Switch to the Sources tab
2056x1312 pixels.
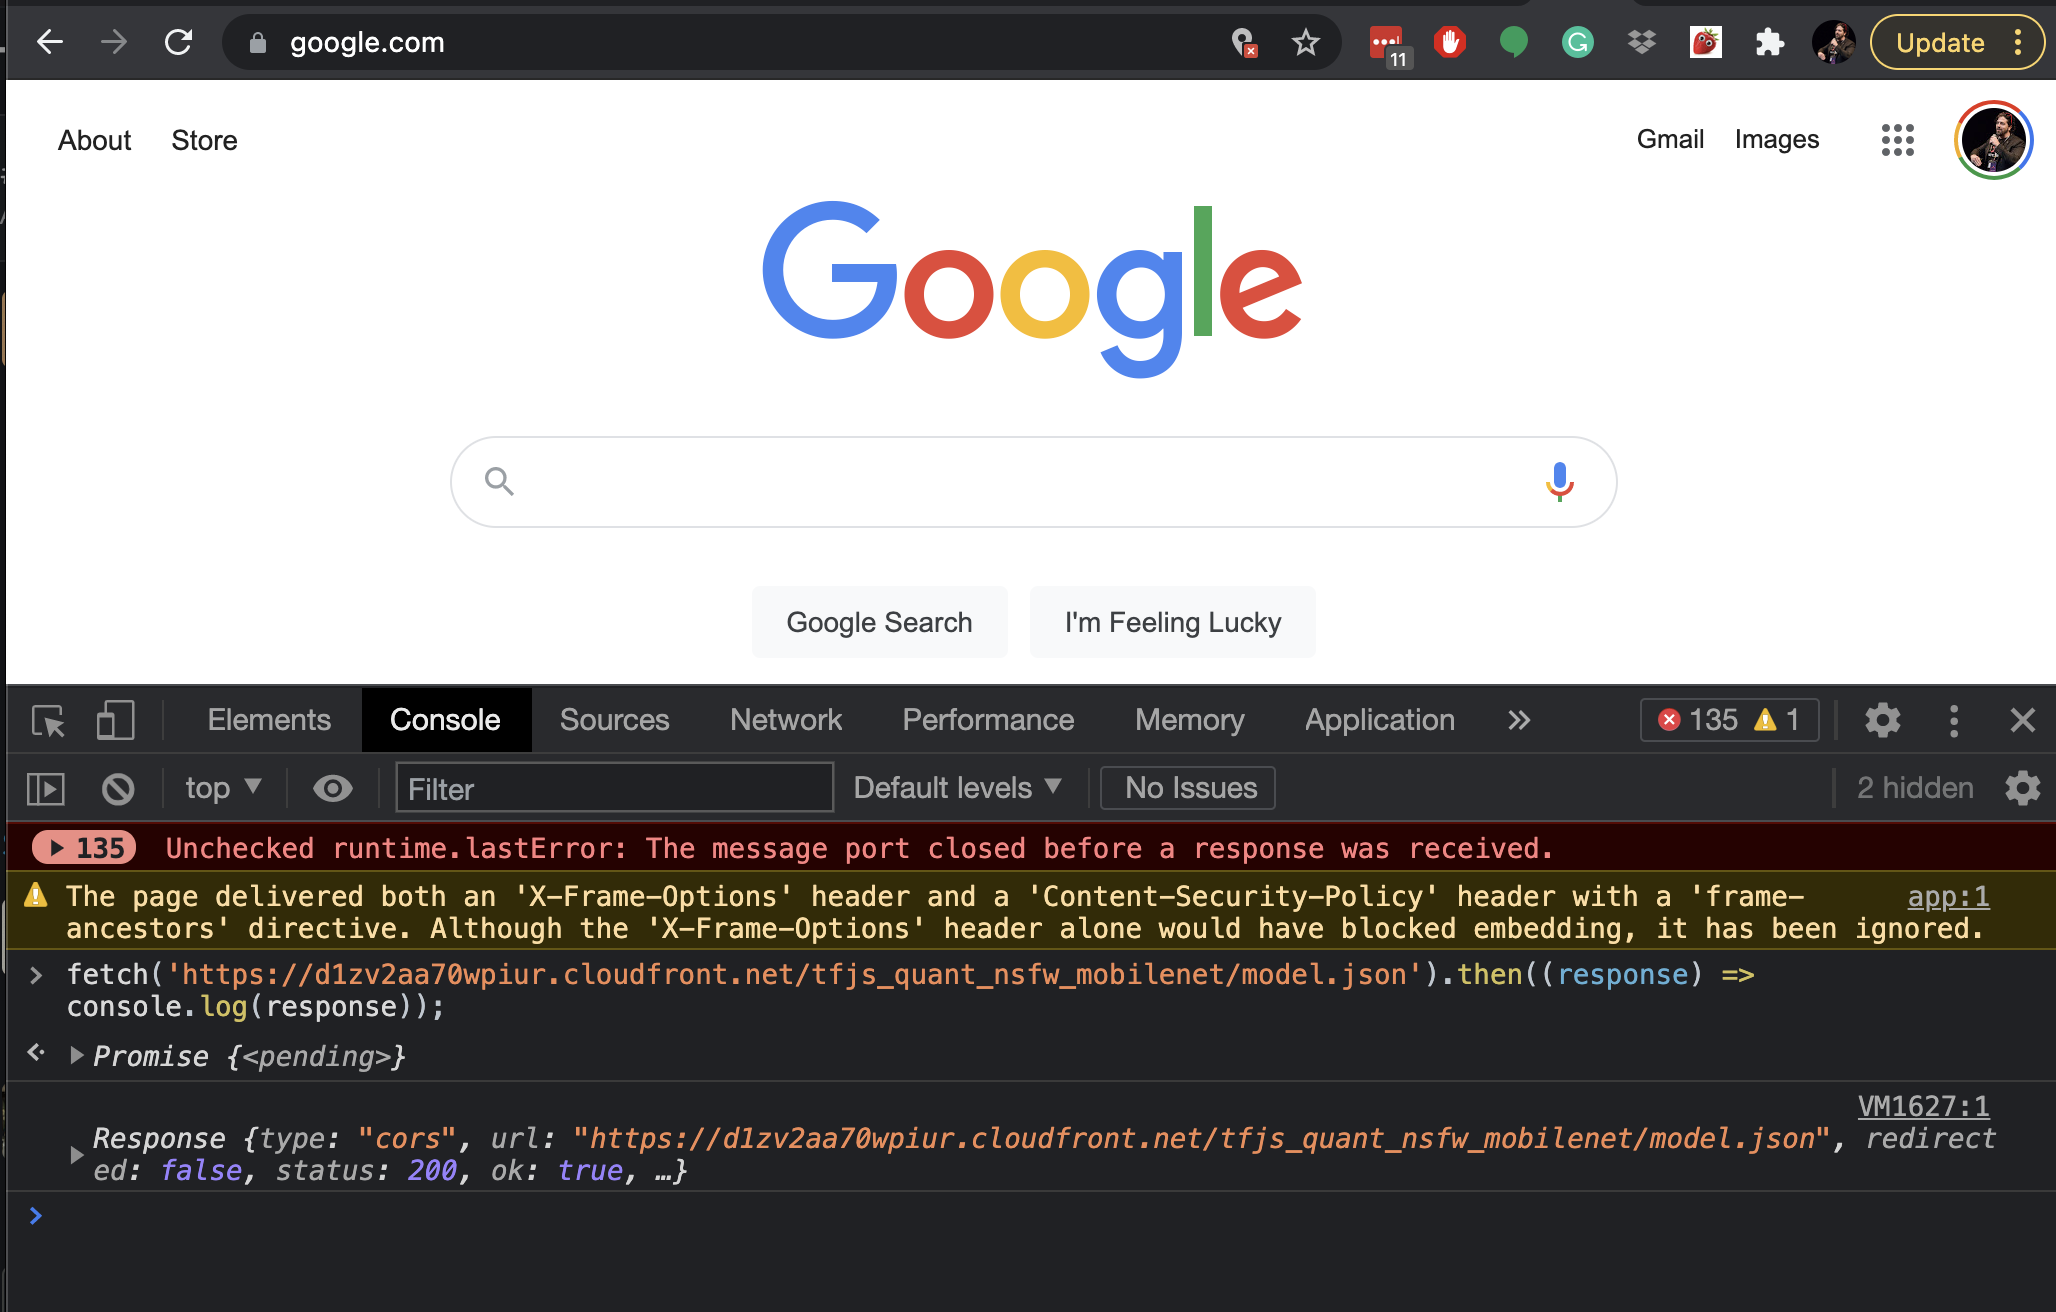pyautogui.click(x=614, y=720)
